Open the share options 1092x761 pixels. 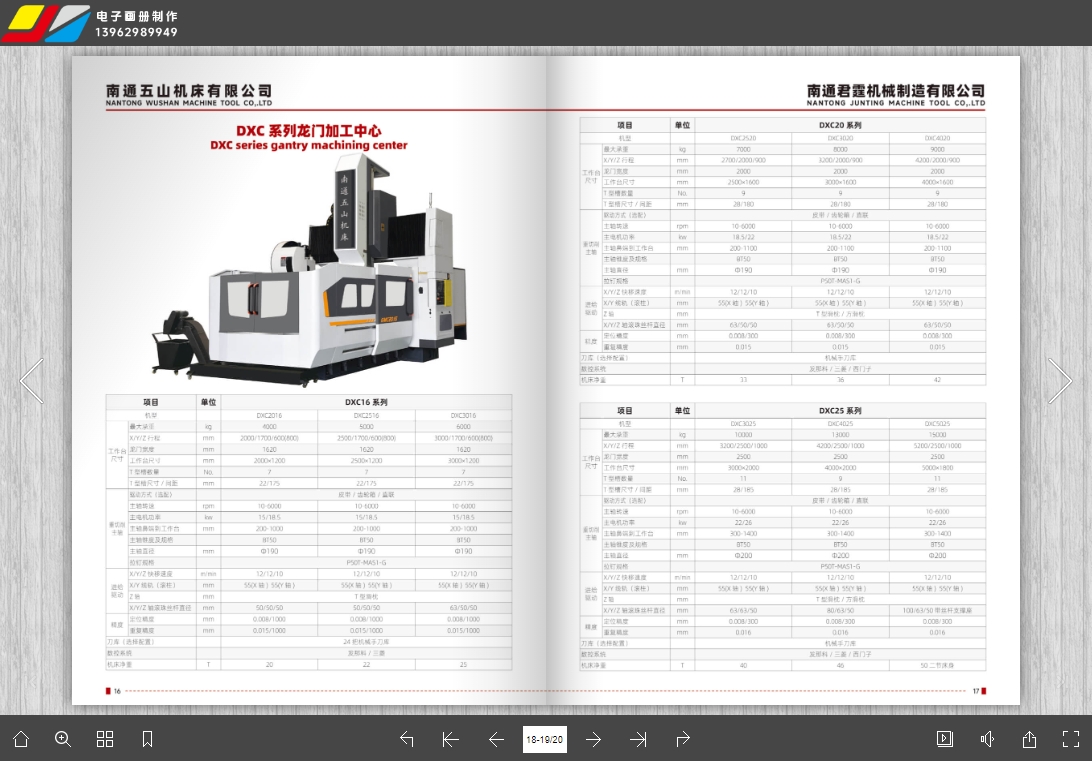(x=1029, y=739)
